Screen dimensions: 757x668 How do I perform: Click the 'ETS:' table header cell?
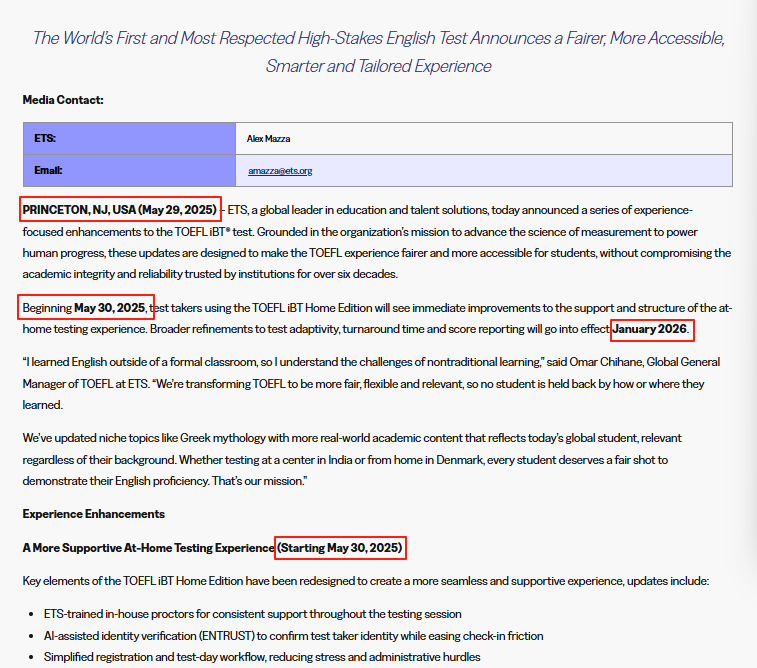129,139
